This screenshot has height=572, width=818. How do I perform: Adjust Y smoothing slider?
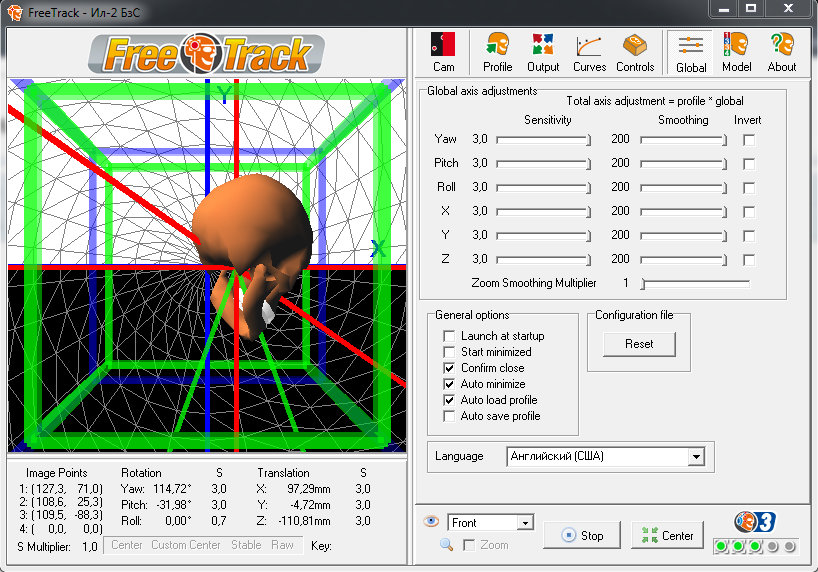(x=683, y=236)
